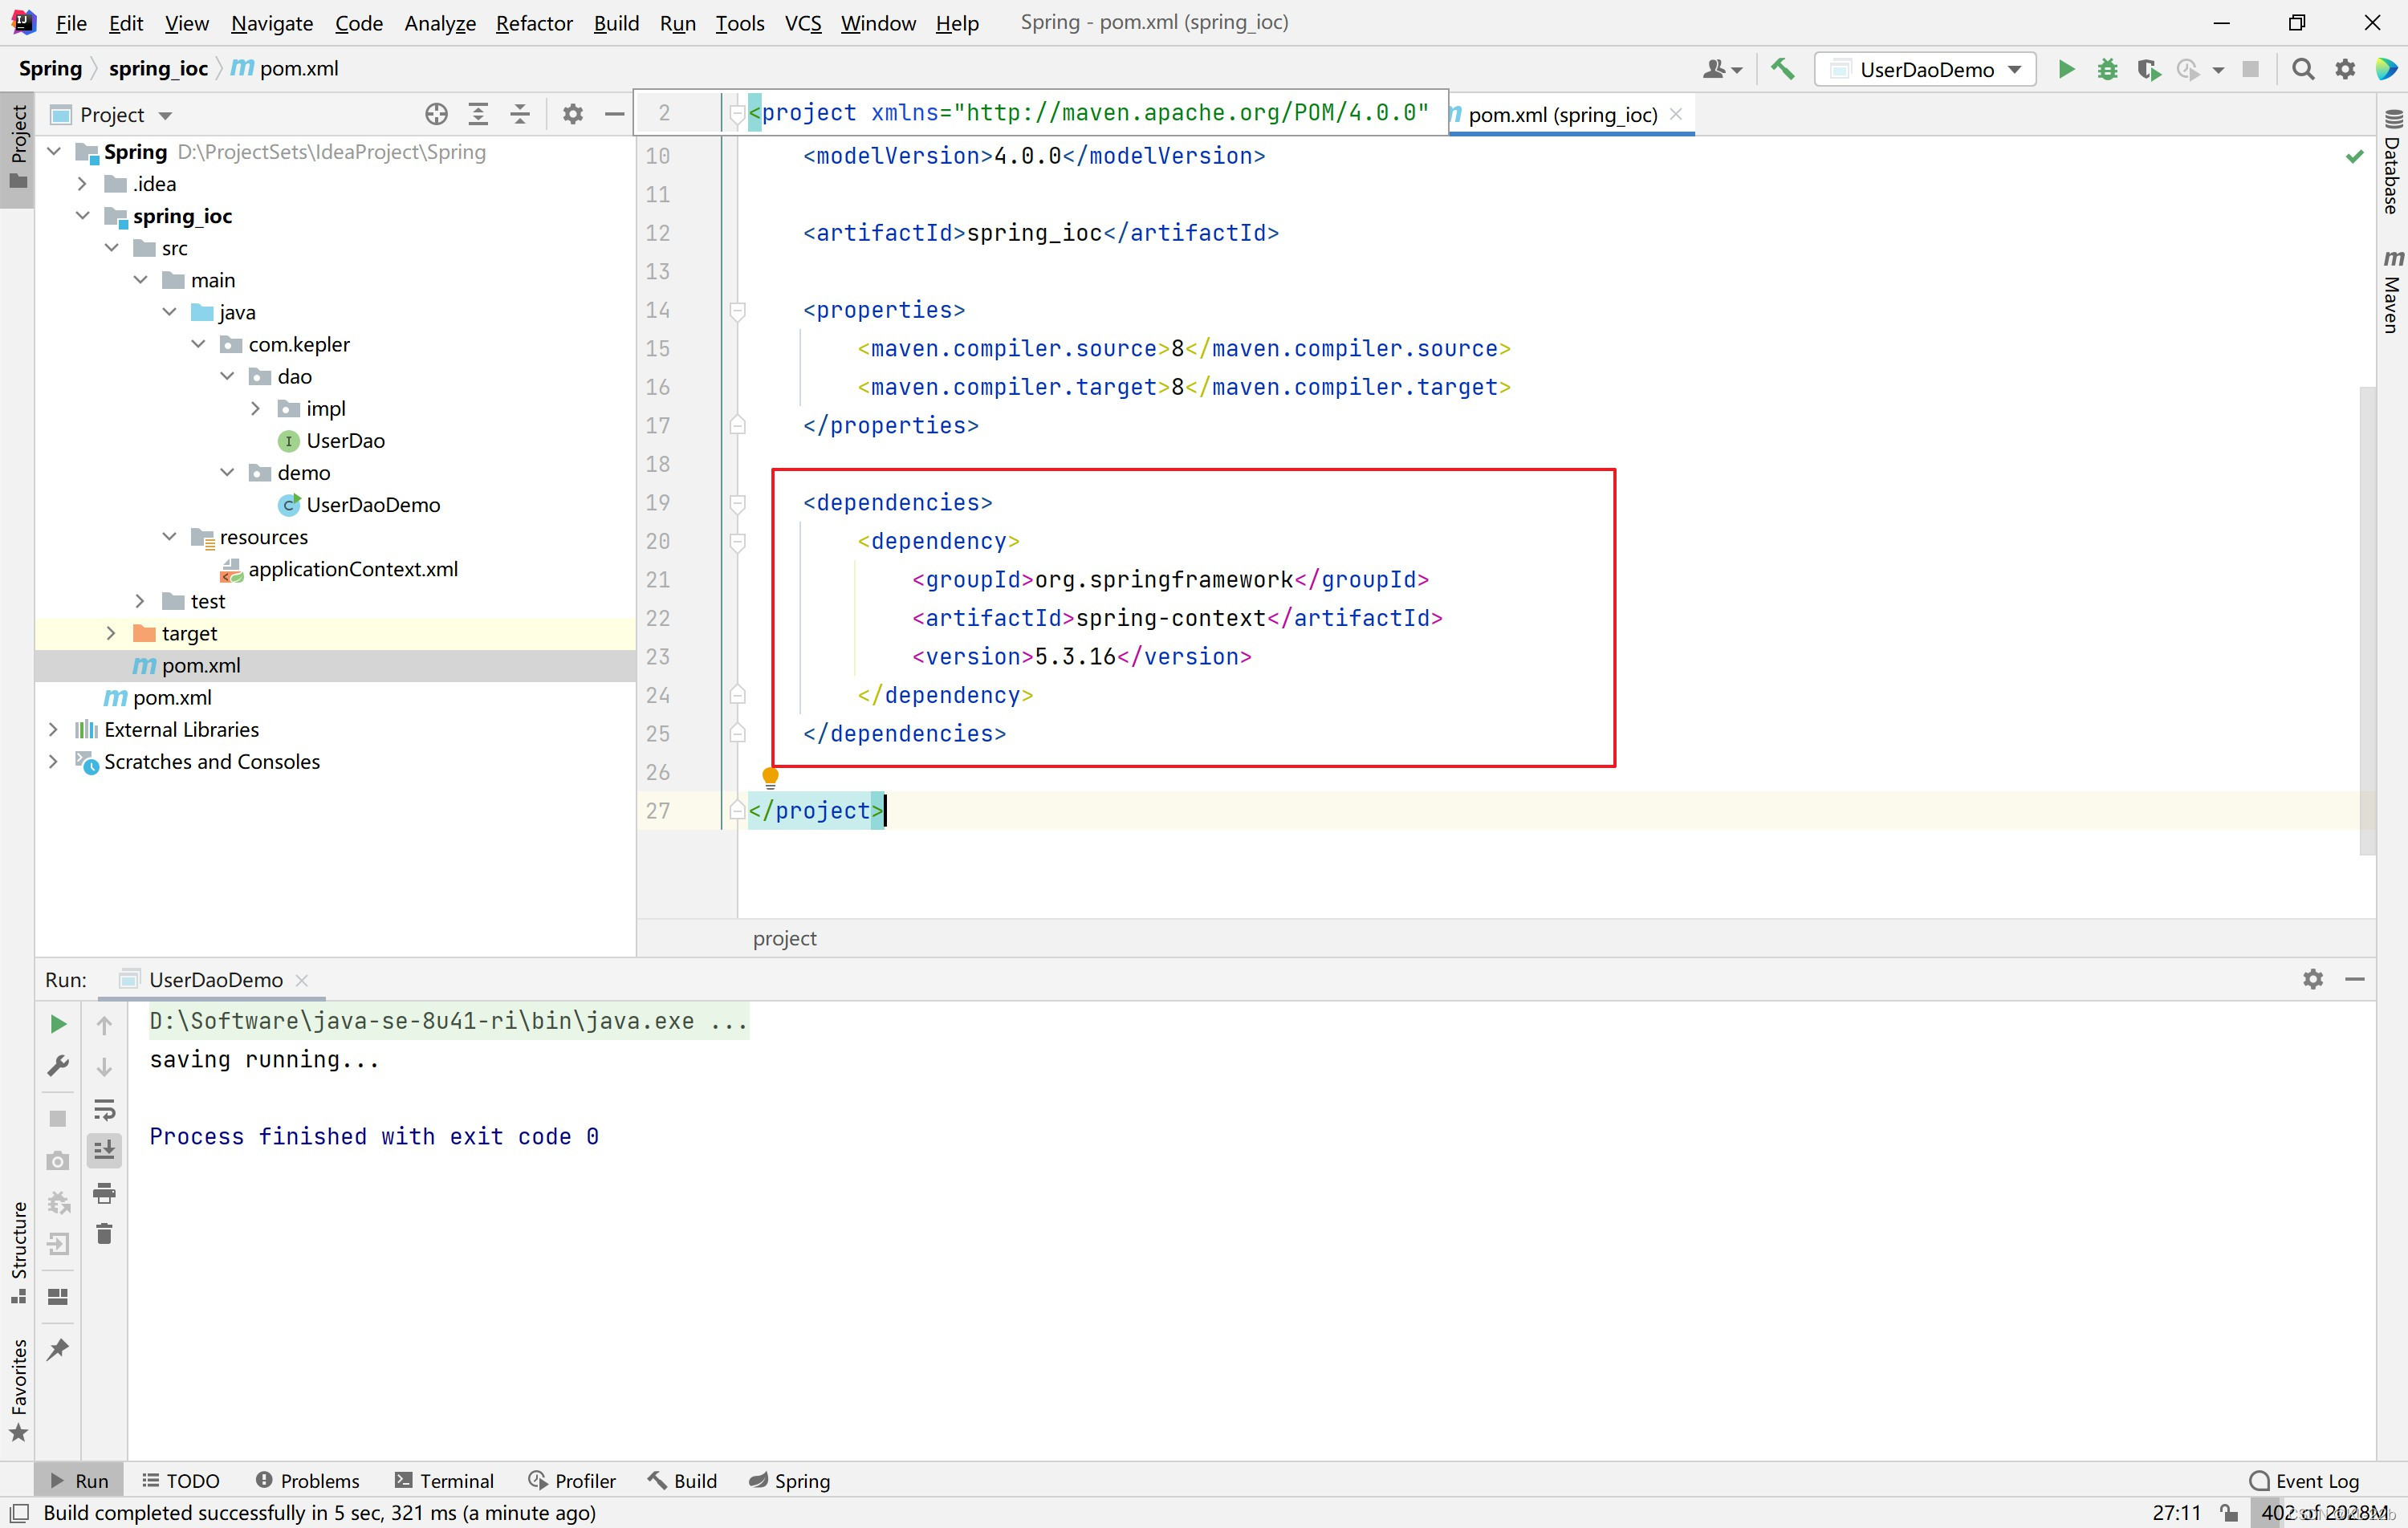Viewport: 2408px width, 1528px height.
Task: Open the Analyze menu
Action: coord(440,23)
